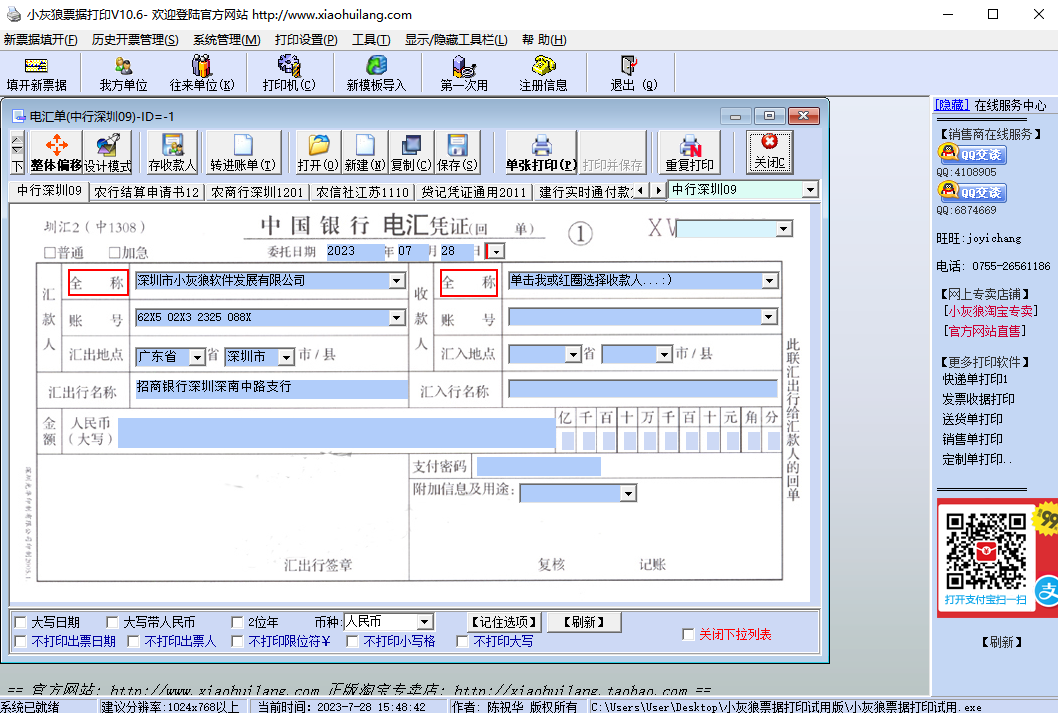Switch to 设计模式 design mode
The image size is (1058, 713).
click(x=107, y=152)
